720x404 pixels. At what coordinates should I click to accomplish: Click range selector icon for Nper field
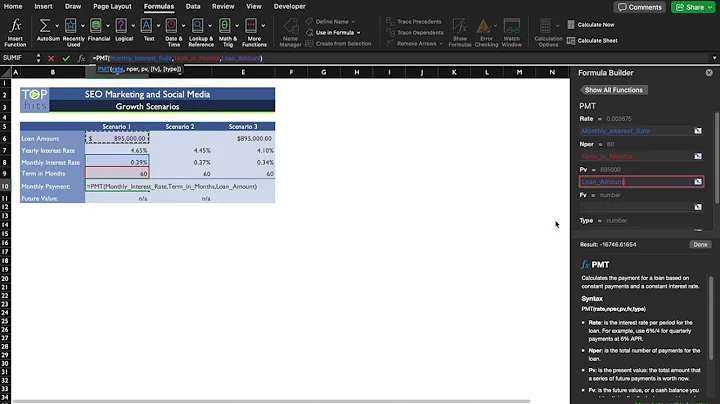tap(698, 156)
